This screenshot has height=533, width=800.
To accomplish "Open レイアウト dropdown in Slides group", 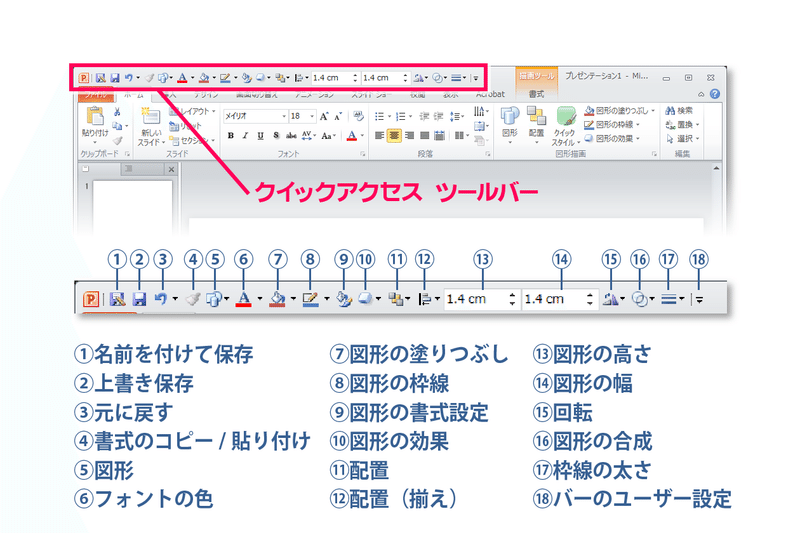I will pos(193,111).
